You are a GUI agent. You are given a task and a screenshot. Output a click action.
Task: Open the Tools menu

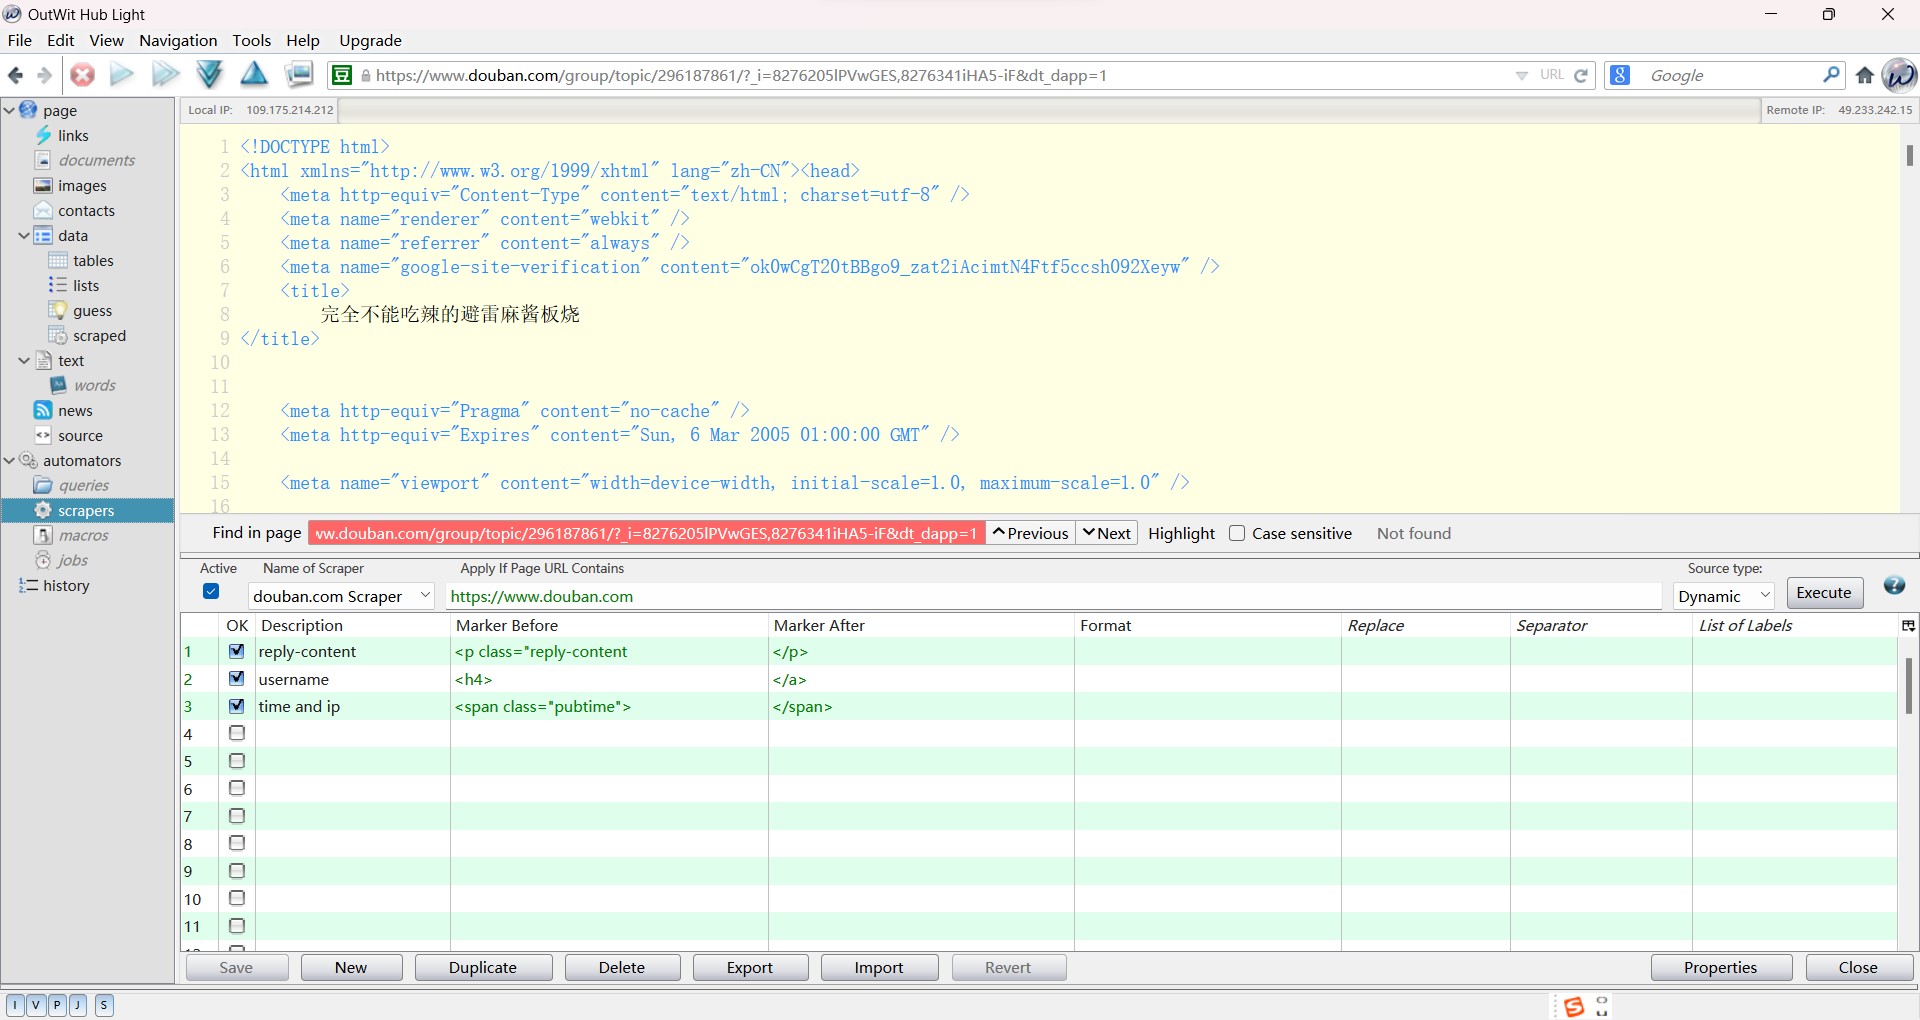(251, 40)
